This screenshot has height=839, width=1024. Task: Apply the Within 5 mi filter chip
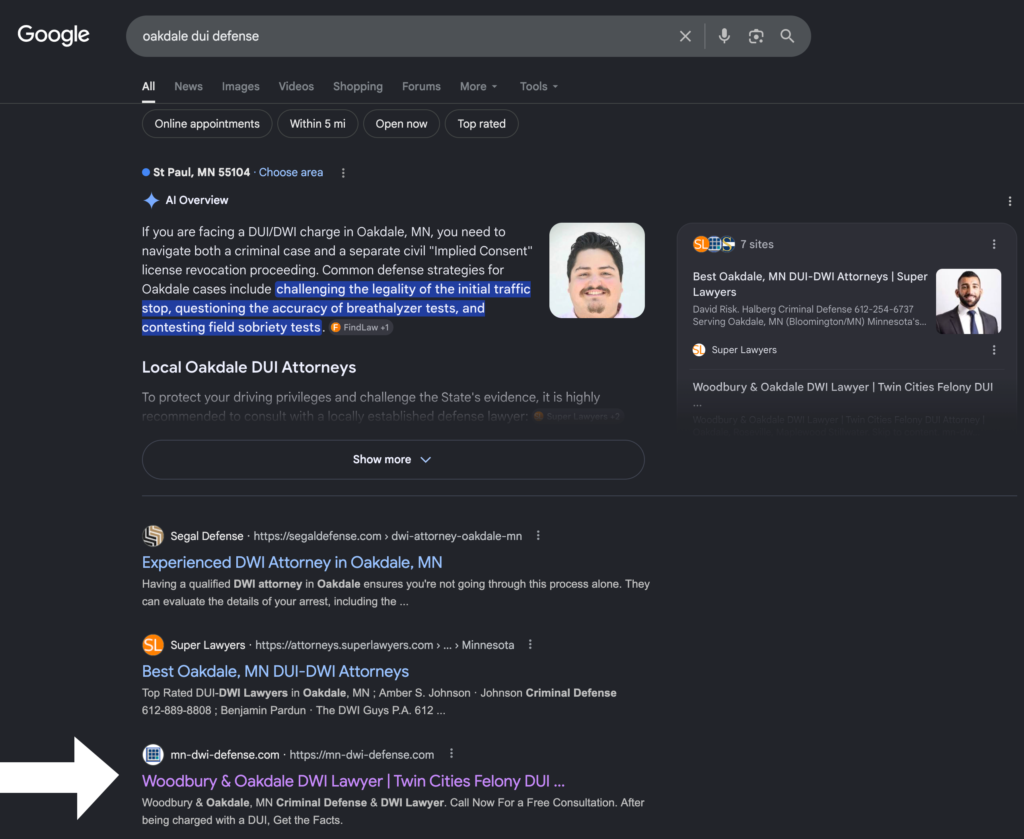pos(317,124)
